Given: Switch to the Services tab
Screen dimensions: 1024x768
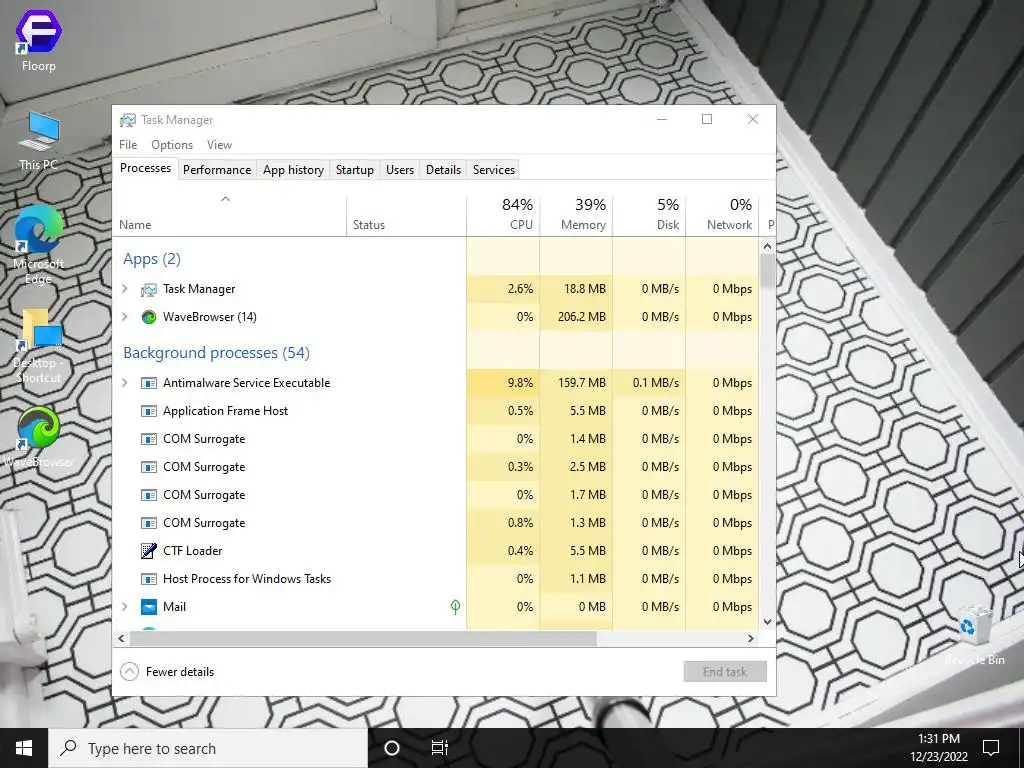Looking at the screenshot, I should (x=494, y=170).
